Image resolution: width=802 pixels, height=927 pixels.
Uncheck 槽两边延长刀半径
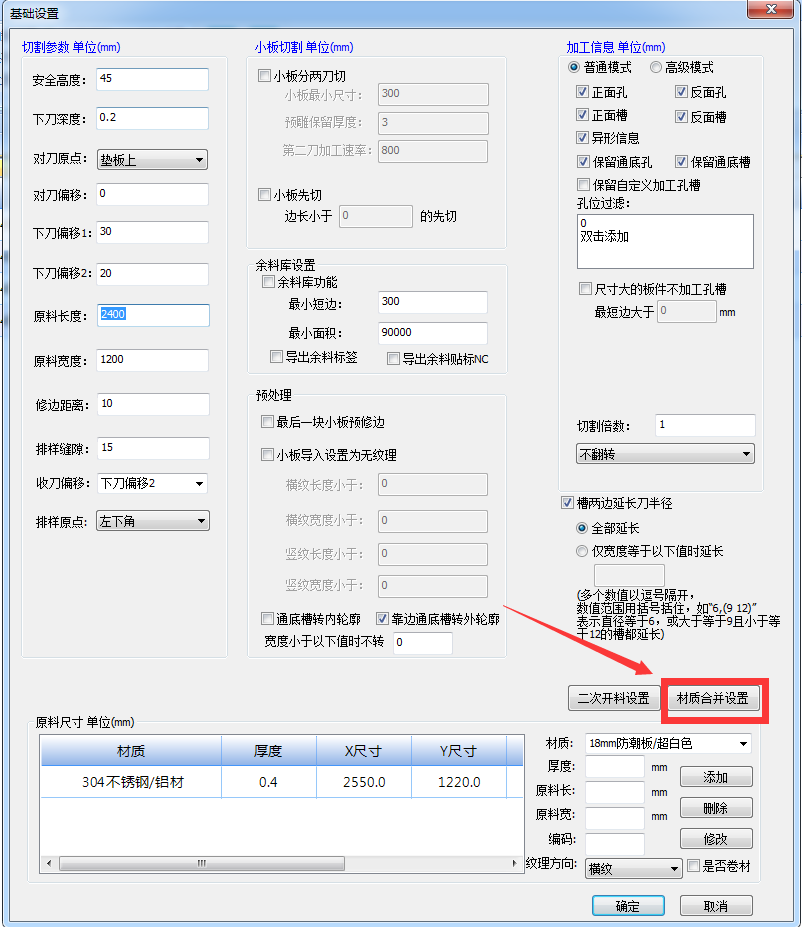[x=567, y=503]
